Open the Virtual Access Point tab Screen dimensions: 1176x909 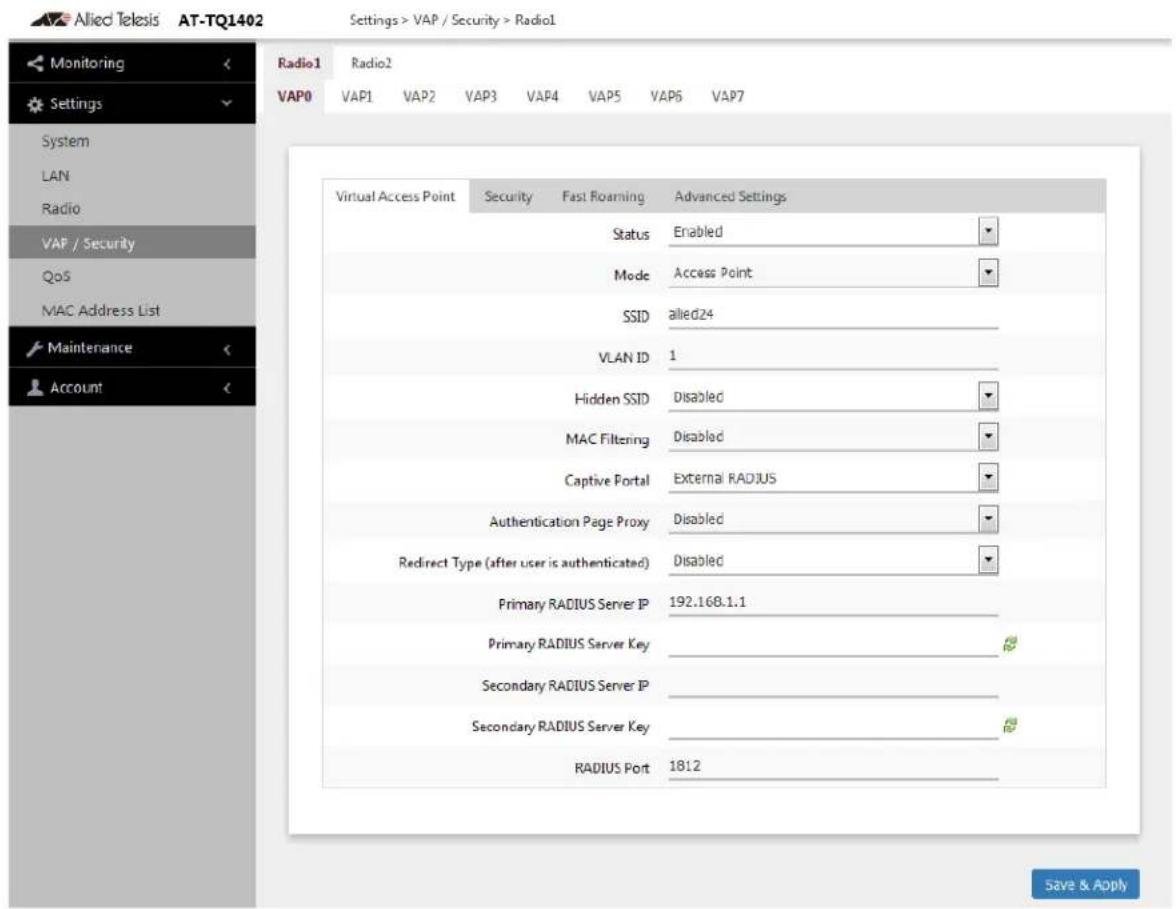click(x=395, y=196)
